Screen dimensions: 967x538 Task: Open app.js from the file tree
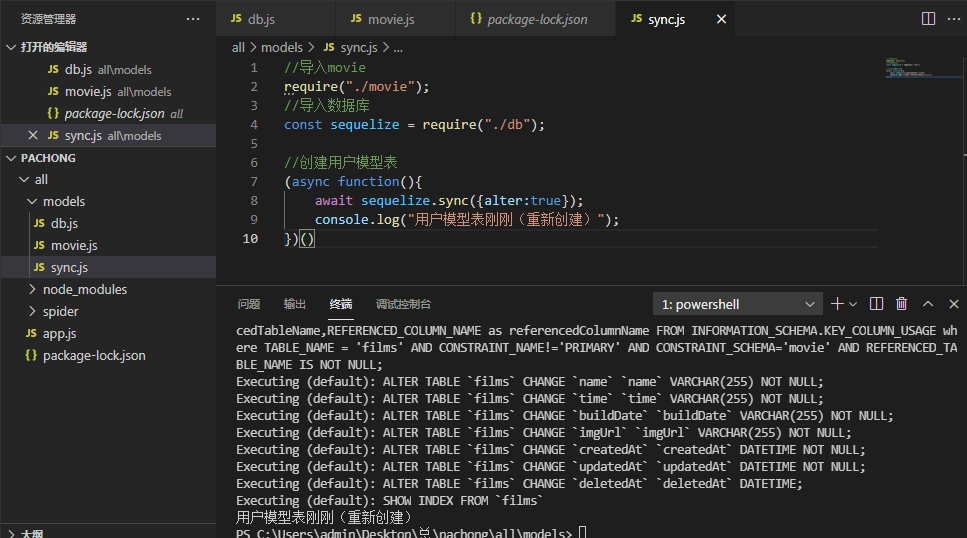point(108,334)
